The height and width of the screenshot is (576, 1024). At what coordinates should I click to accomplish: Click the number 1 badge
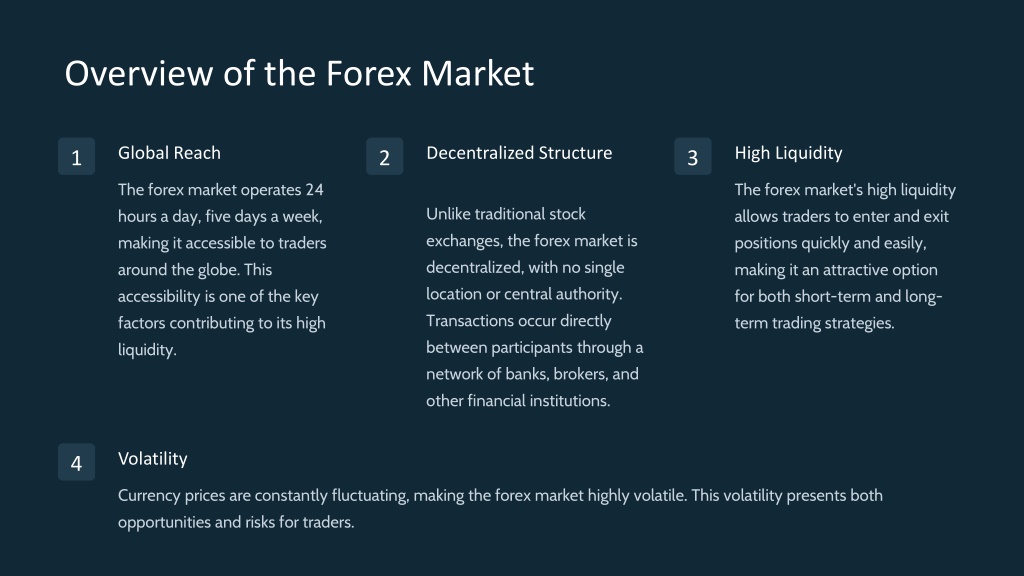tap(76, 156)
